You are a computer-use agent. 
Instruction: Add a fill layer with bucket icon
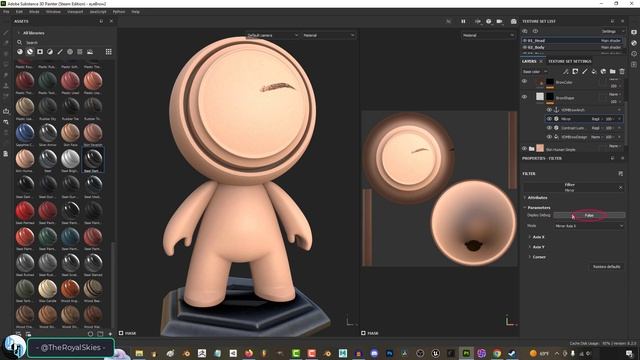(594, 71)
